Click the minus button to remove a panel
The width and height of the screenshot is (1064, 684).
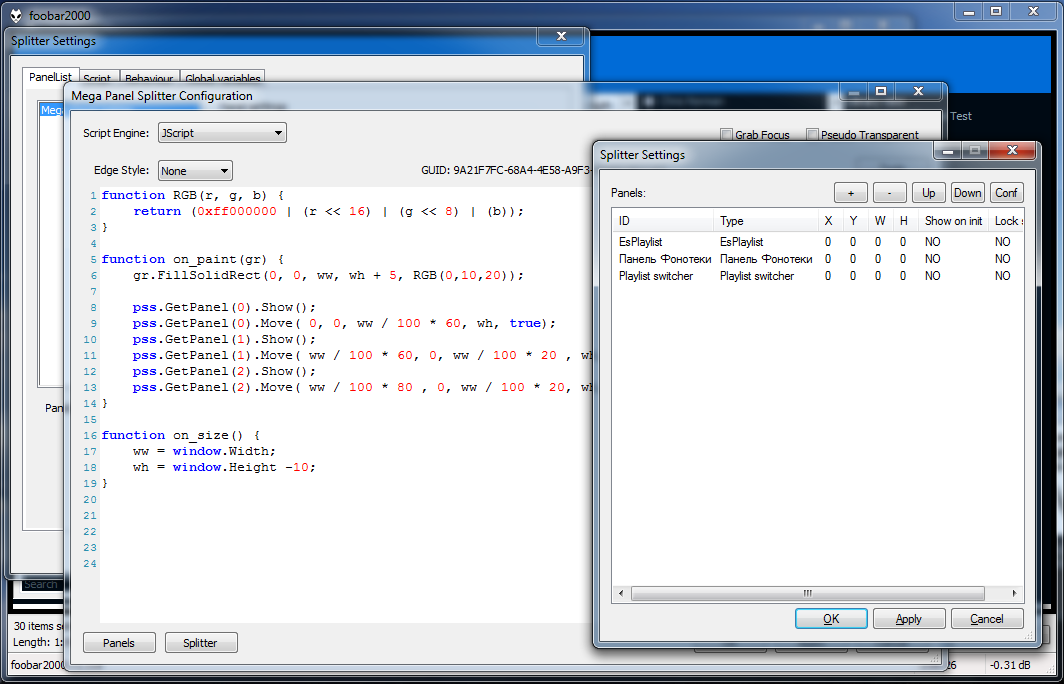(x=889, y=193)
